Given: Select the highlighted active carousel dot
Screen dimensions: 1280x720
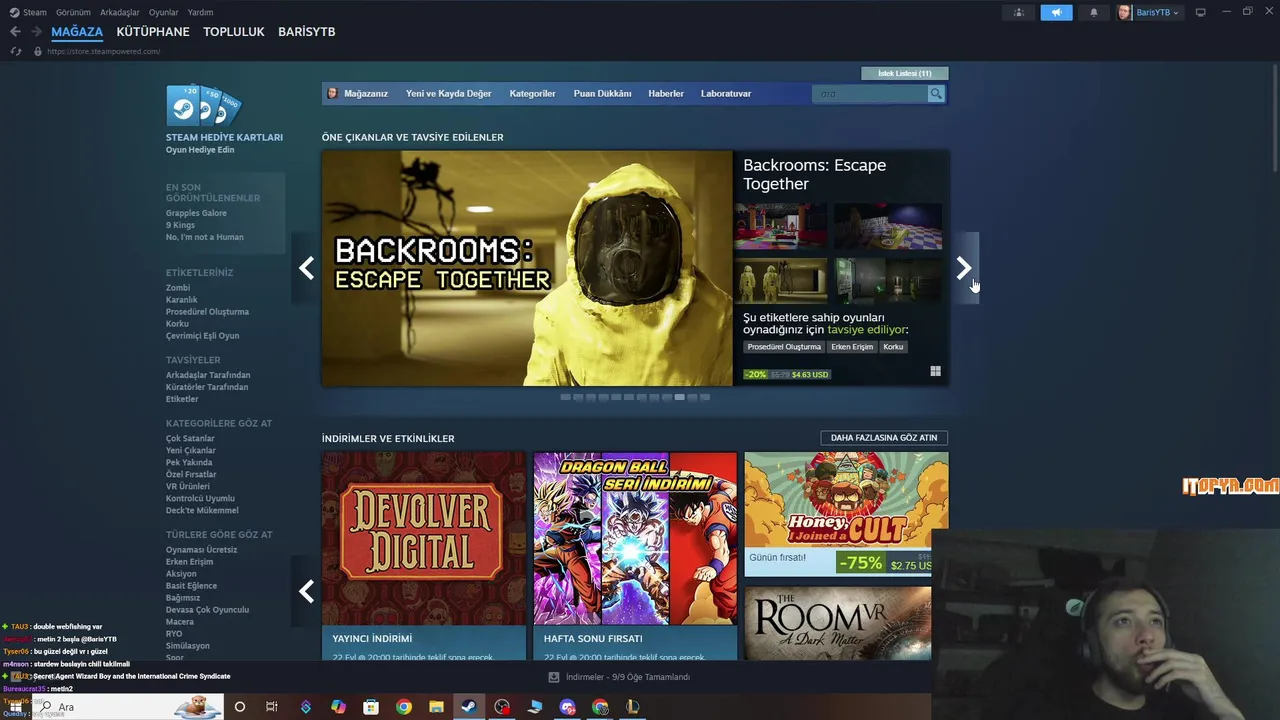Looking at the screenshot, I should pos(679,397).
